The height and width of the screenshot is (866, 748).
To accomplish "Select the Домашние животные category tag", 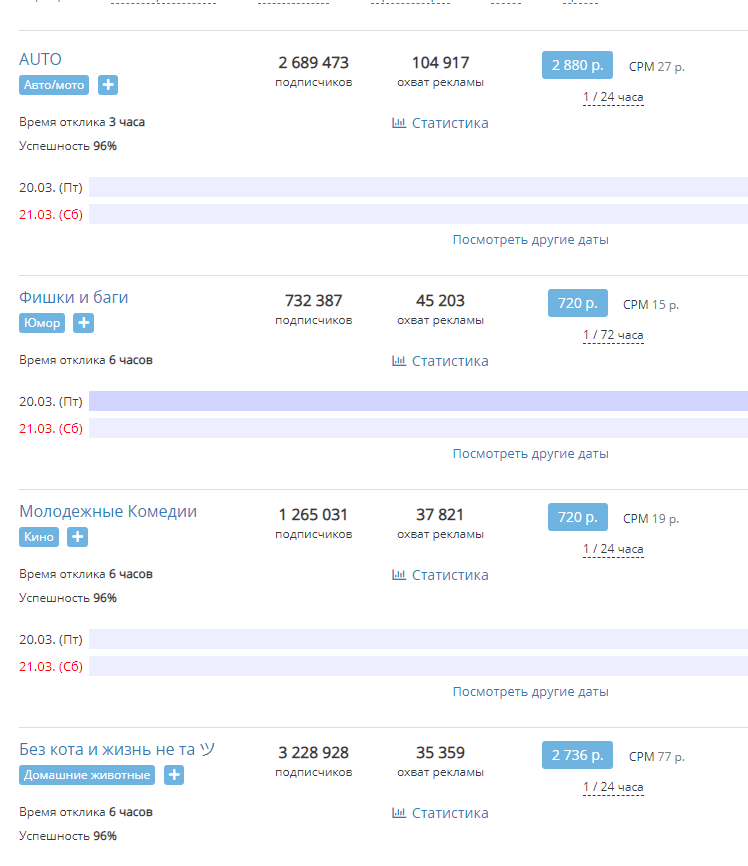I will (x=88, y=775).
